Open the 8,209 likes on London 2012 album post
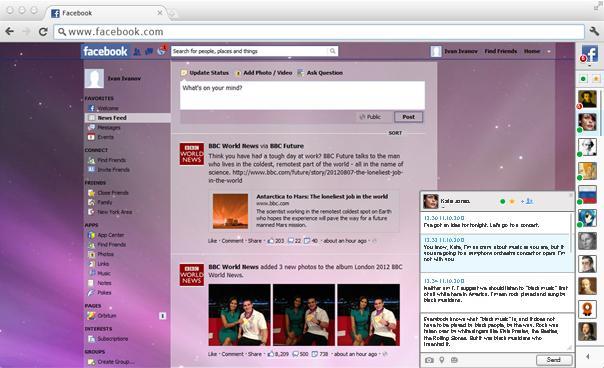 pos(278,354)
